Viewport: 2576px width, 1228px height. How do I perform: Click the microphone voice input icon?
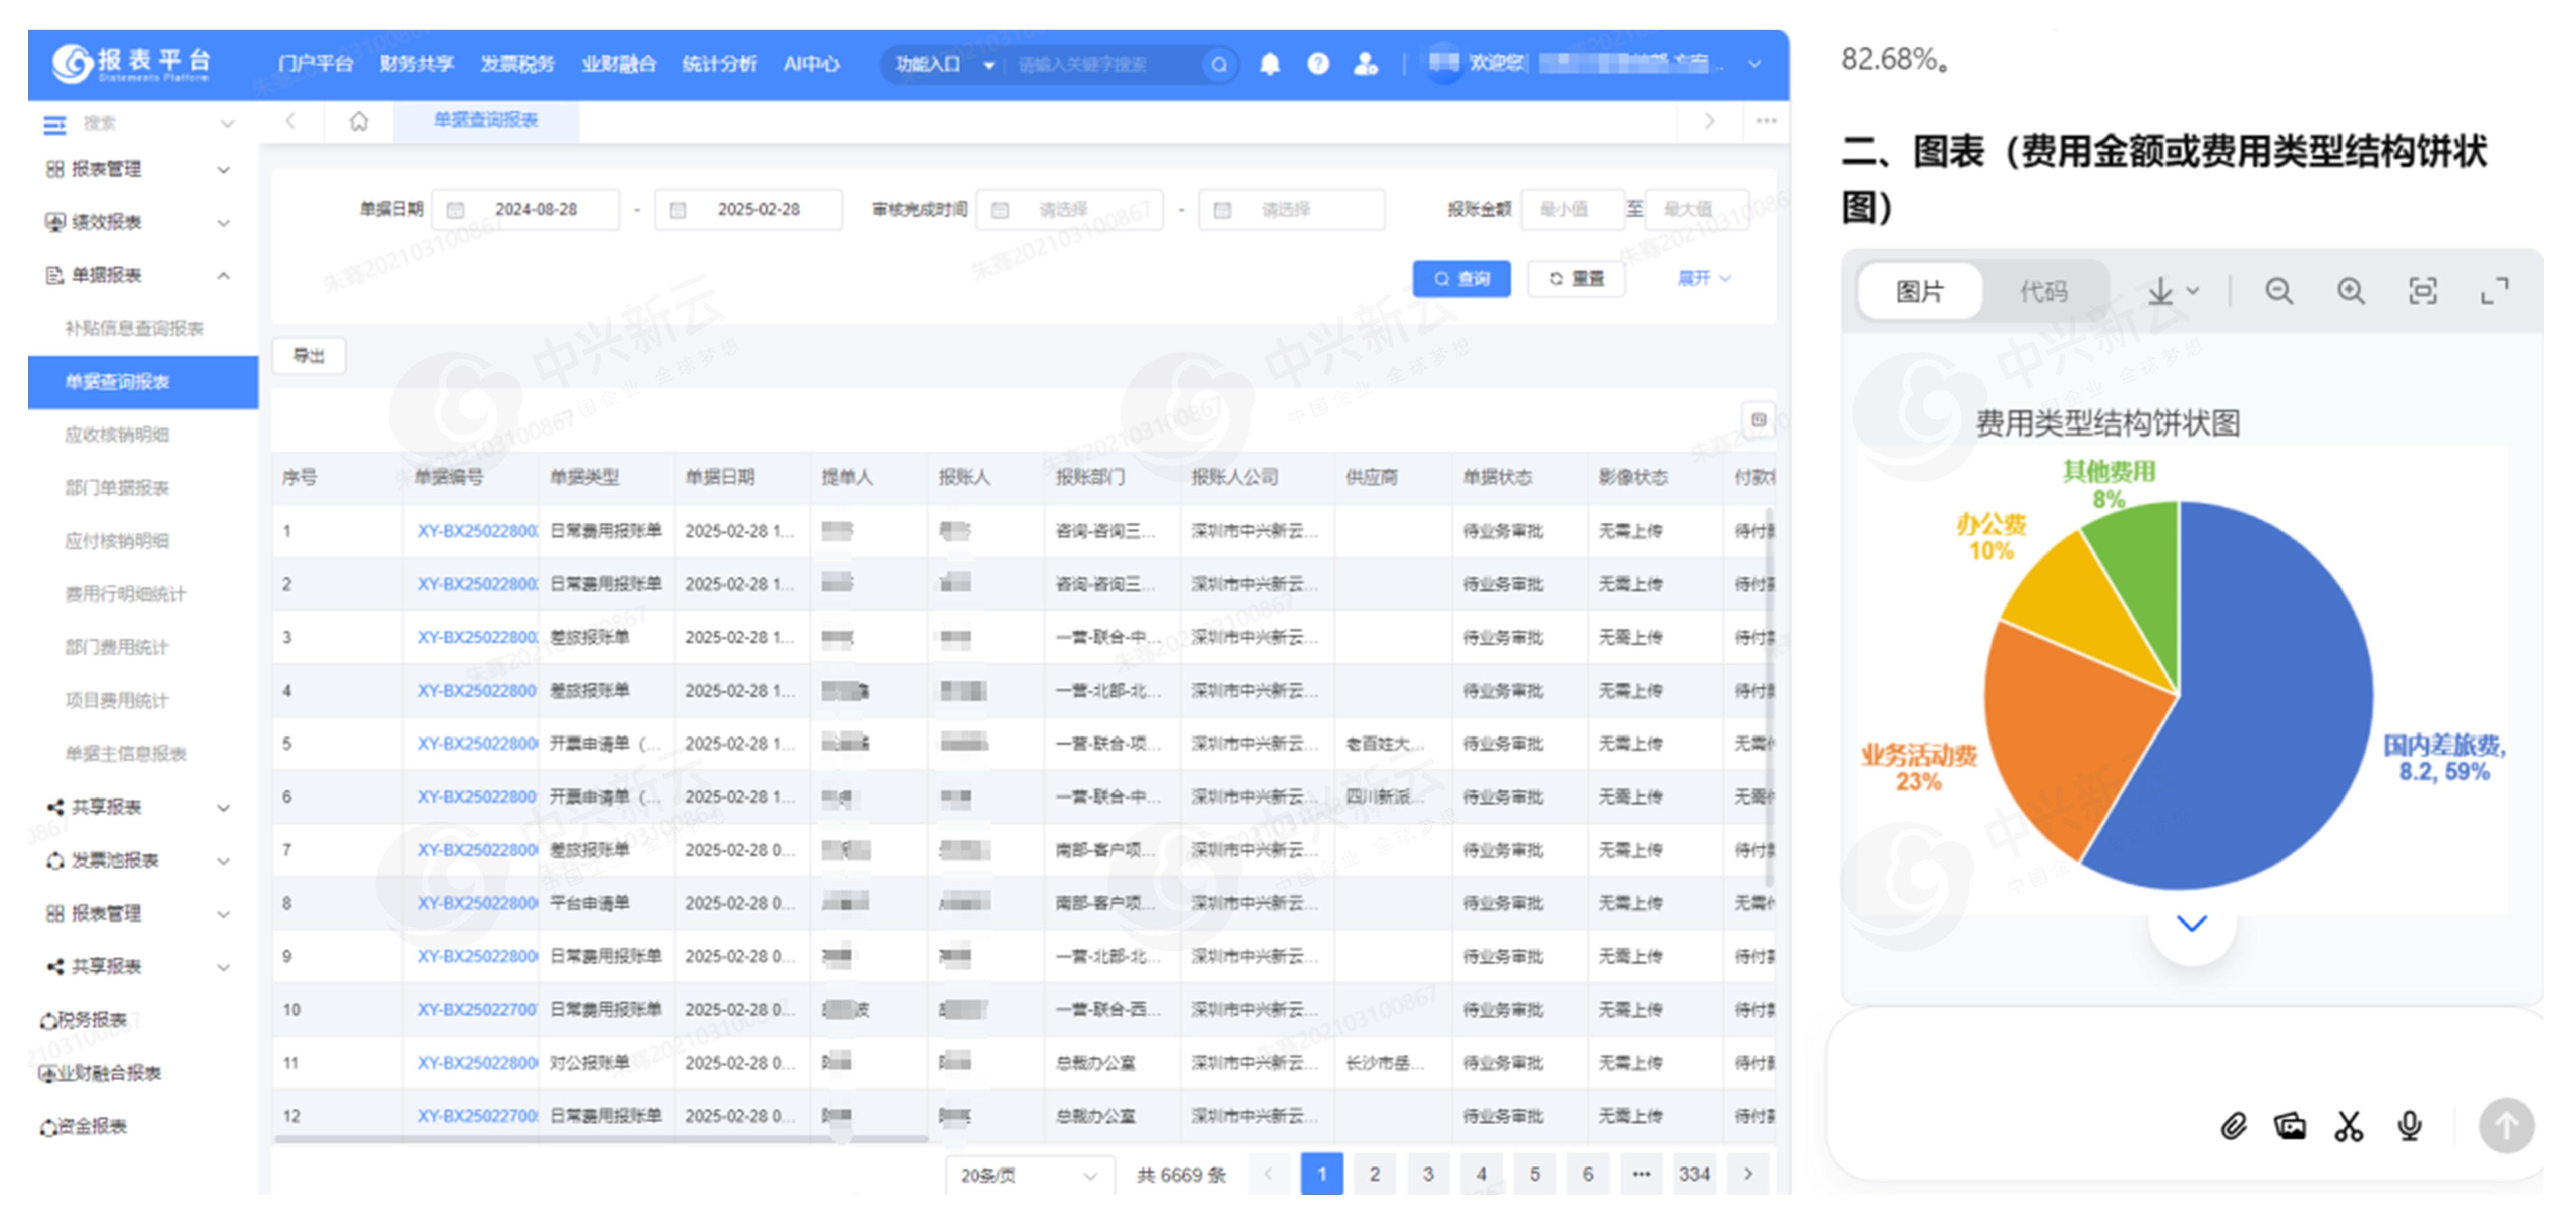coord(2409,1126)
